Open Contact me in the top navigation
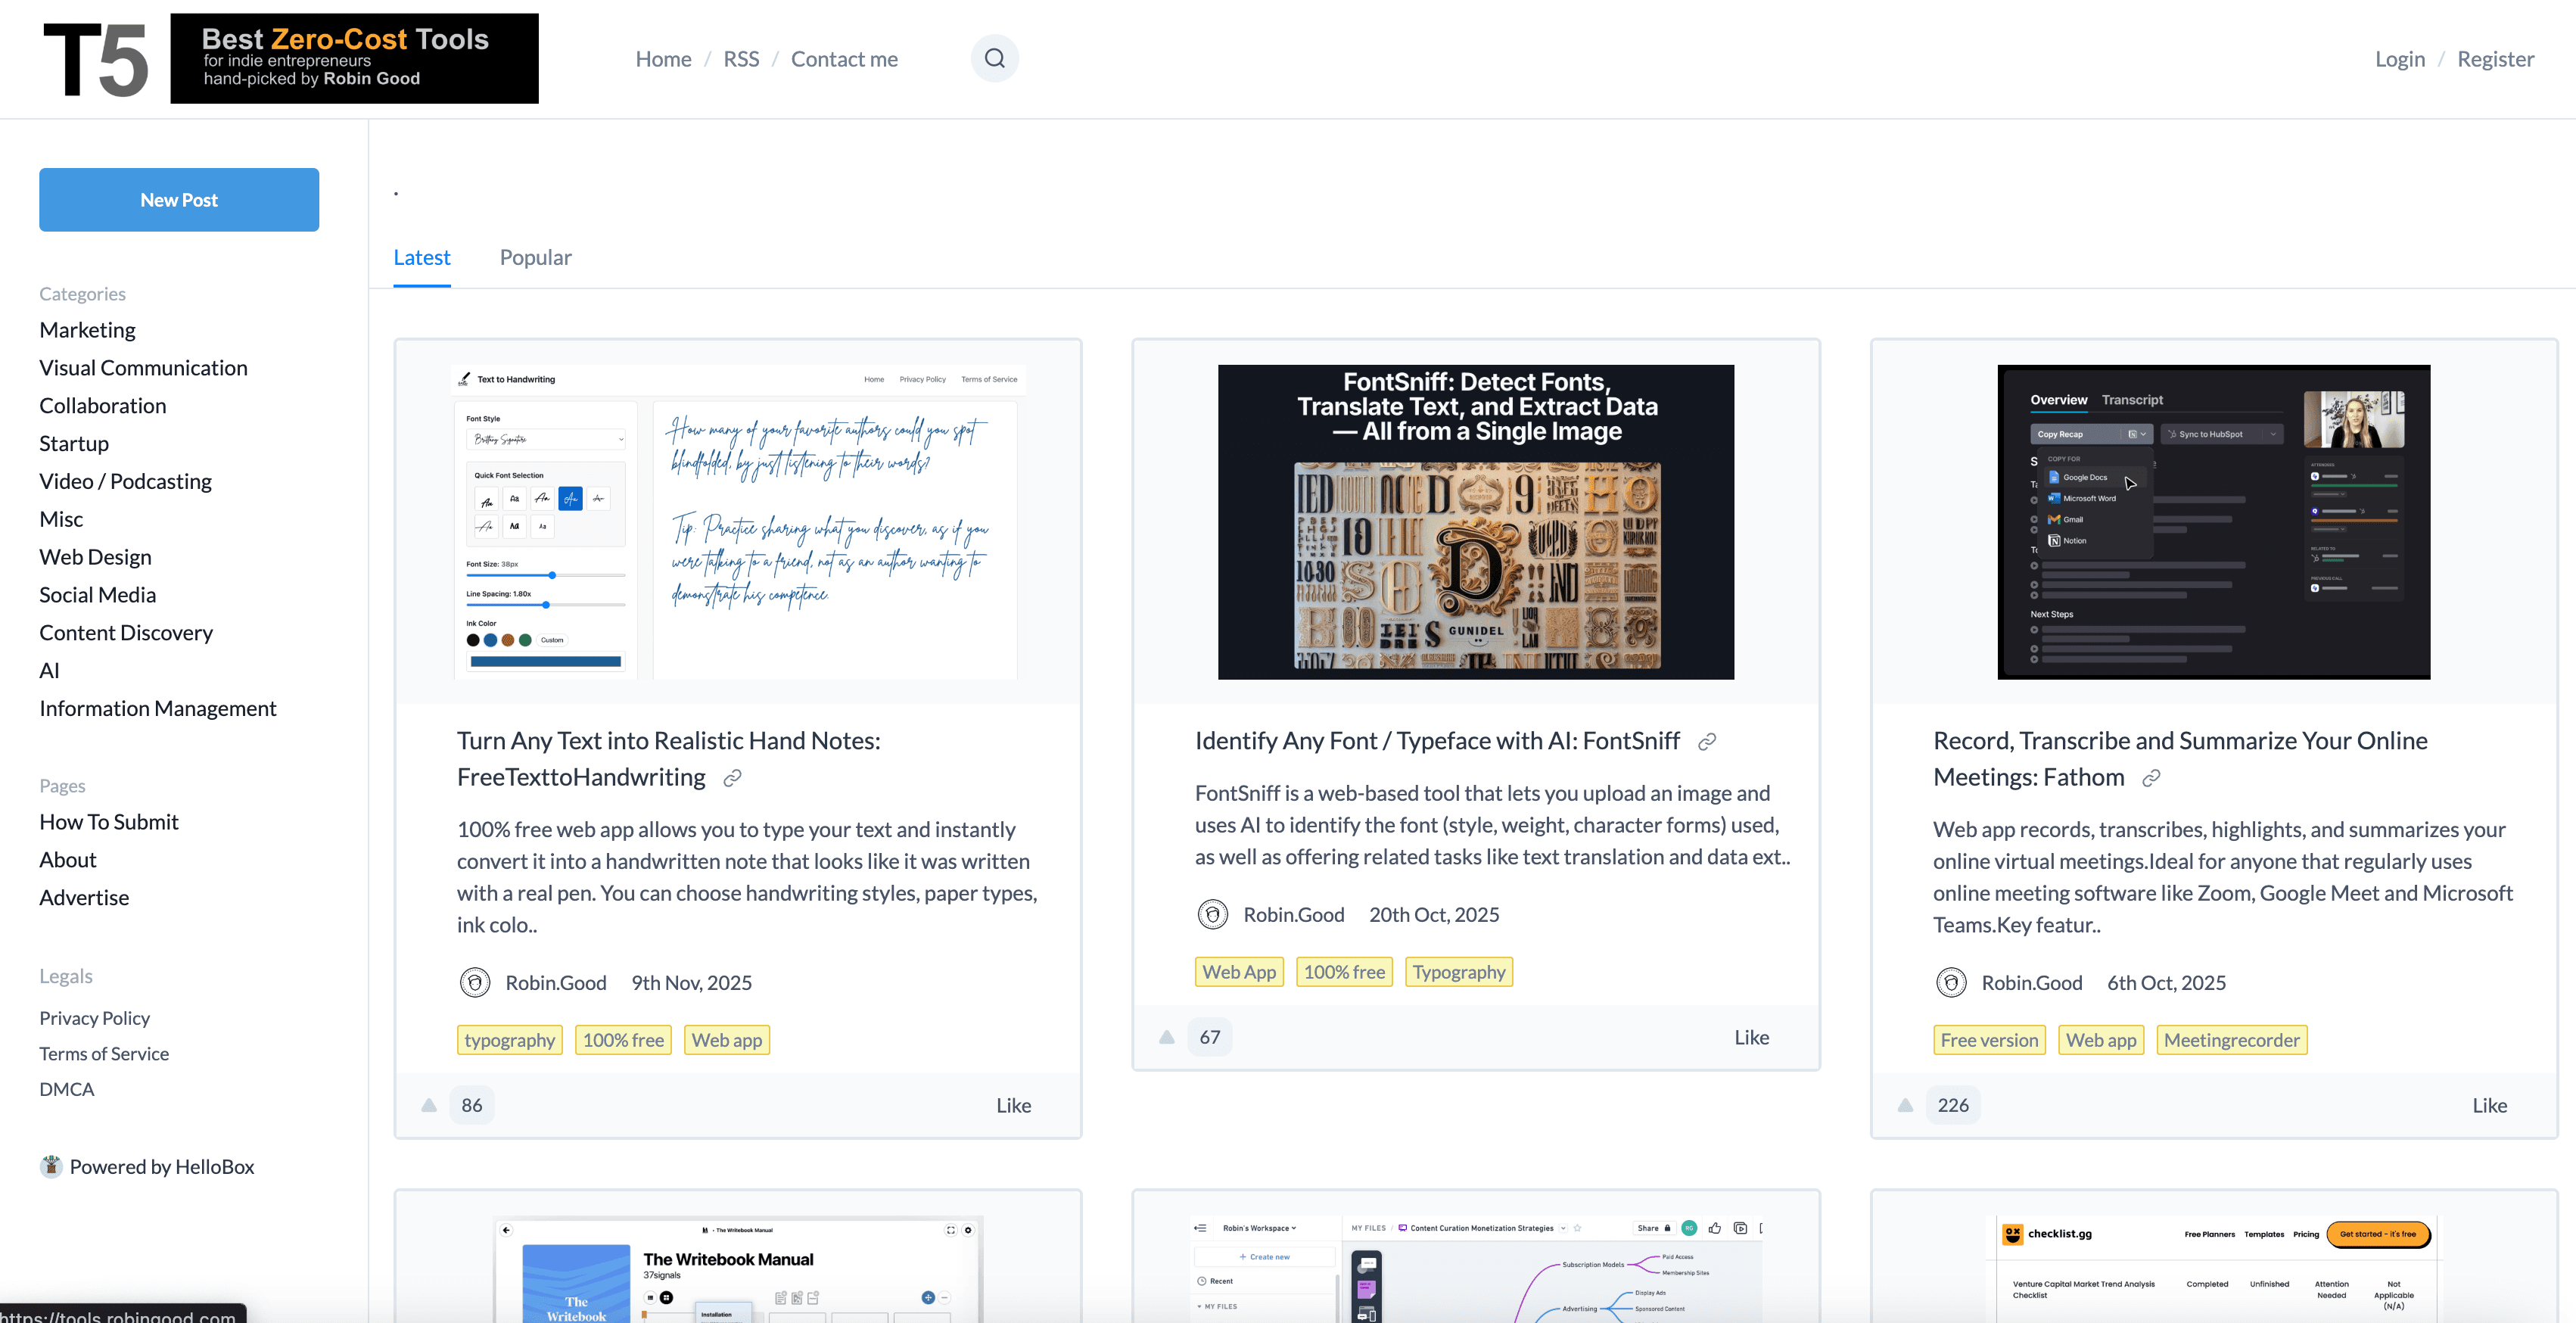The image size is (2576, 1323). coord(844,59)
